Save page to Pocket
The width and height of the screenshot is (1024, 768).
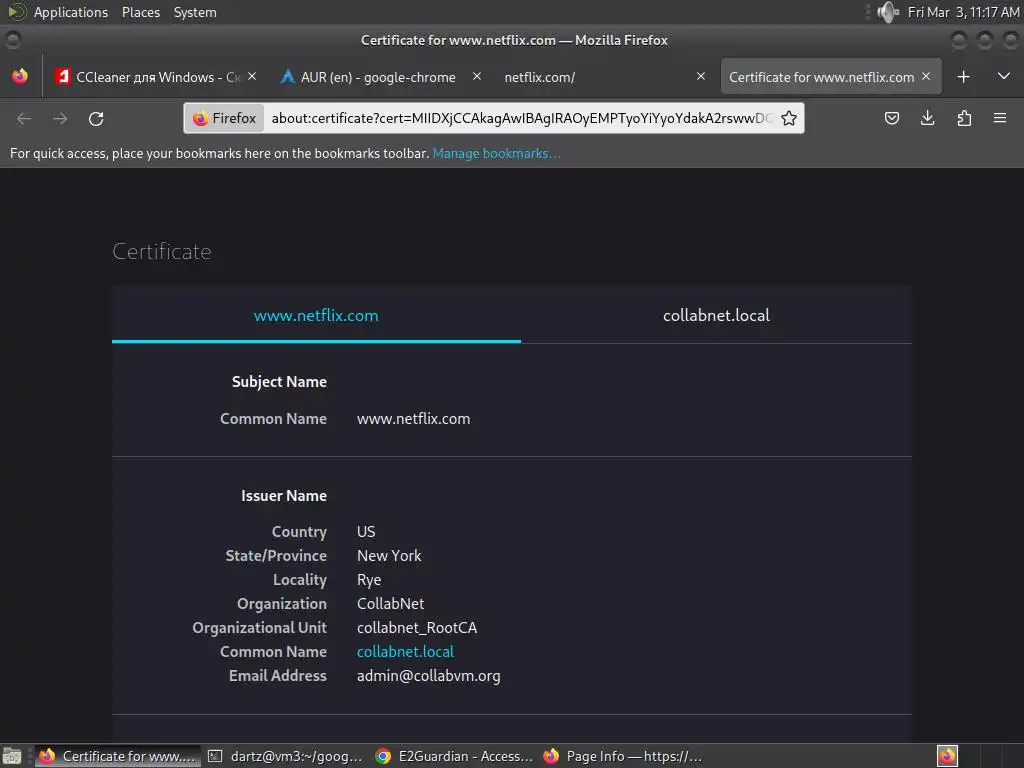click(891, 118)
